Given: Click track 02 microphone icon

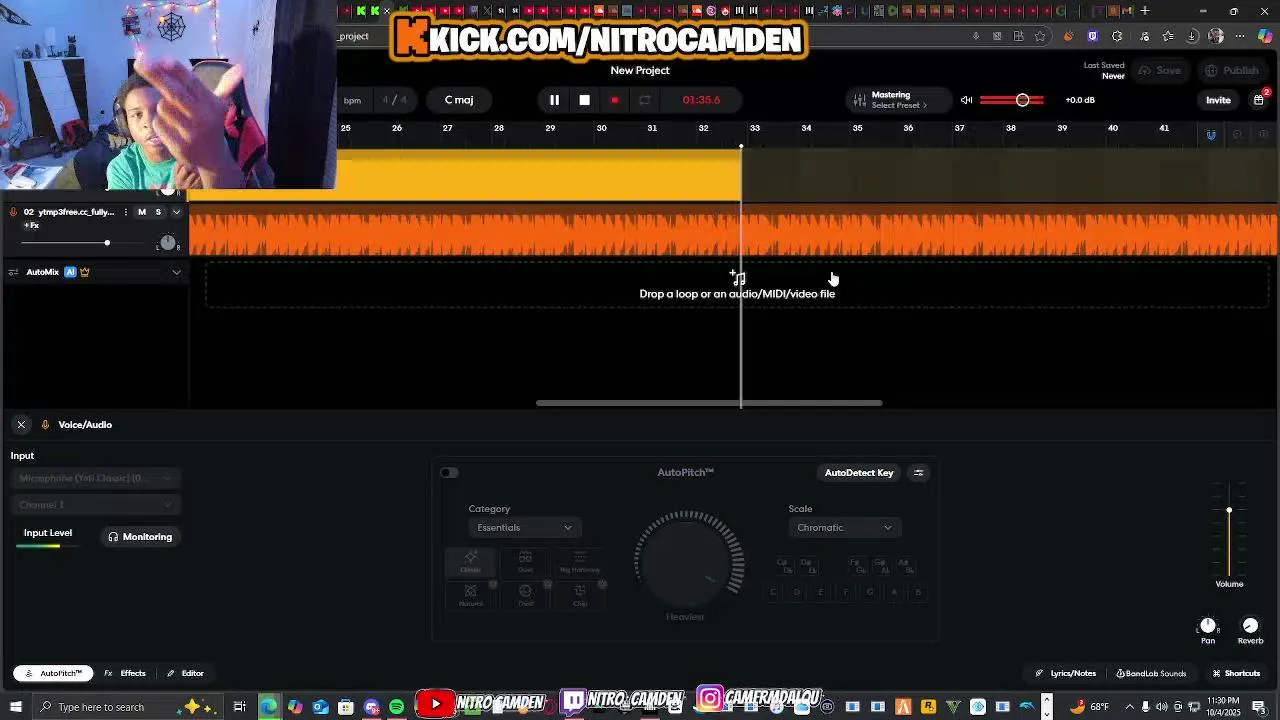Looking at the screenshot, I should coord(13,212).
